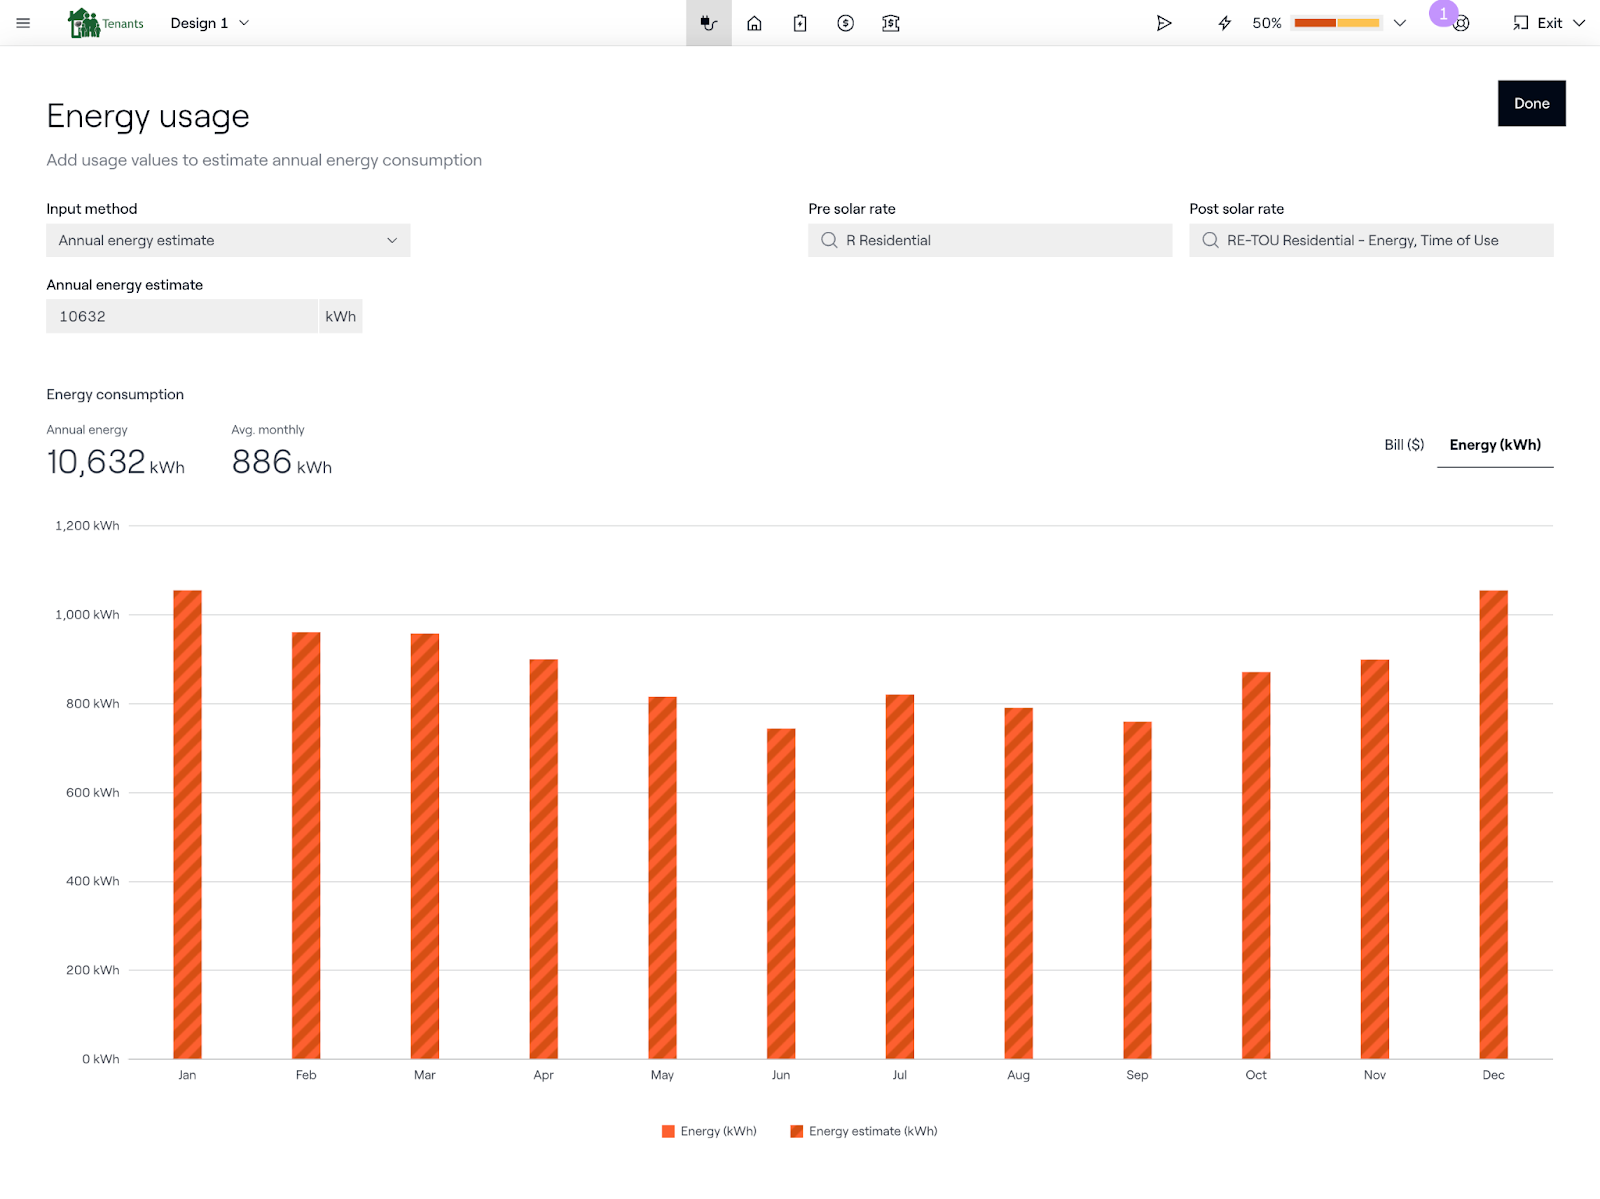The image size is (1600, 1199).
Task: Click the send/share arrow icon
Action: click(1164, 23)
